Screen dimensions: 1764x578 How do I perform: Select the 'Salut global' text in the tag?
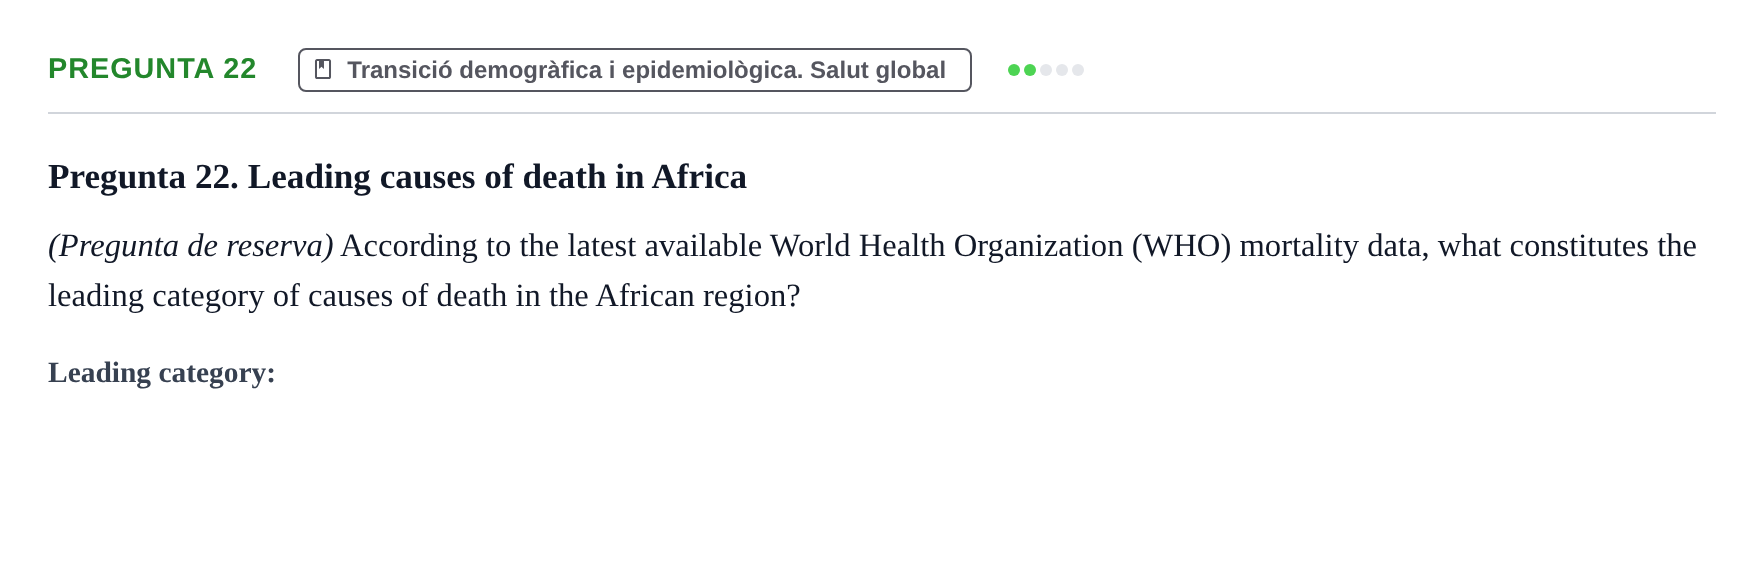(x=878, y=70)
